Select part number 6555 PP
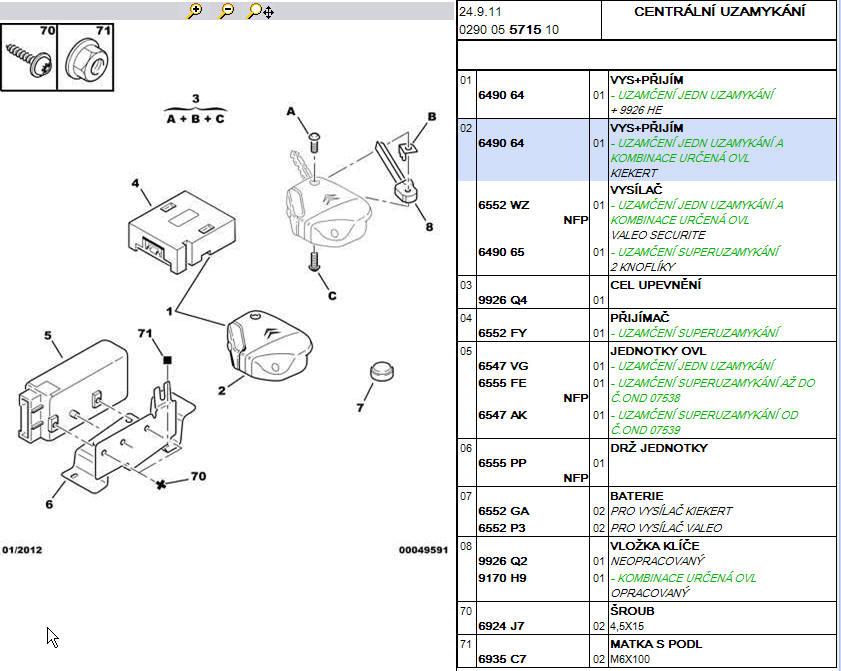 (502, 463)
